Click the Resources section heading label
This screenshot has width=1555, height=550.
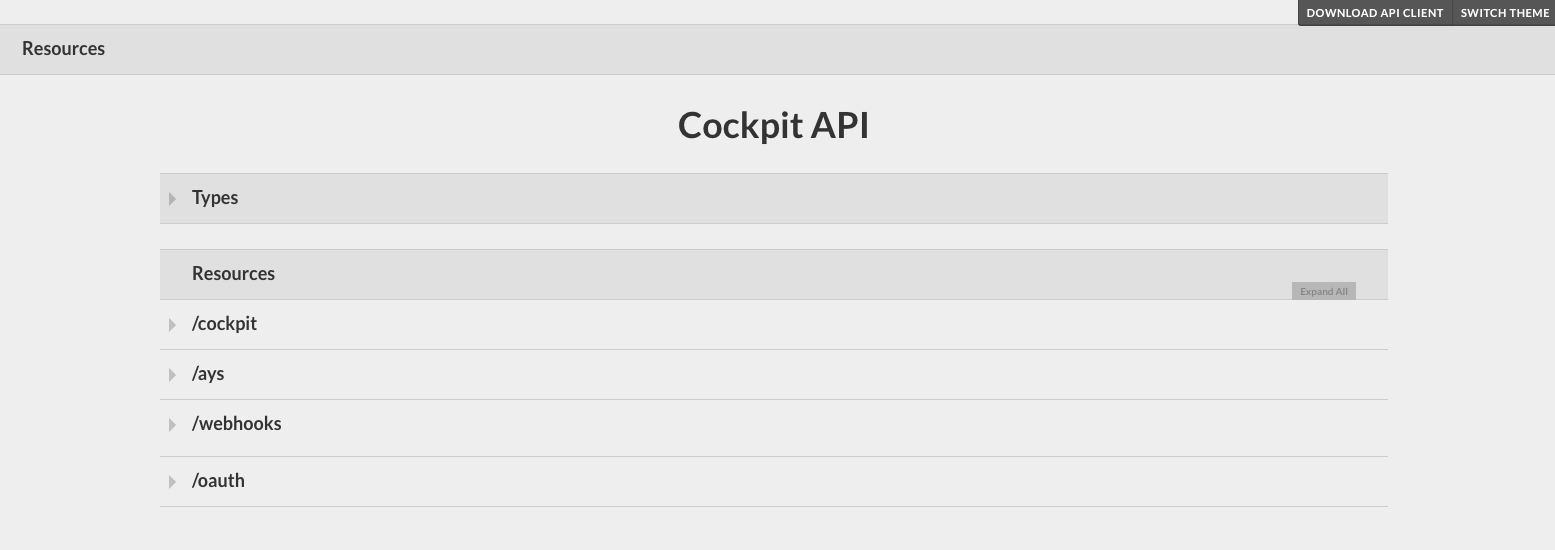pos(233,274)
